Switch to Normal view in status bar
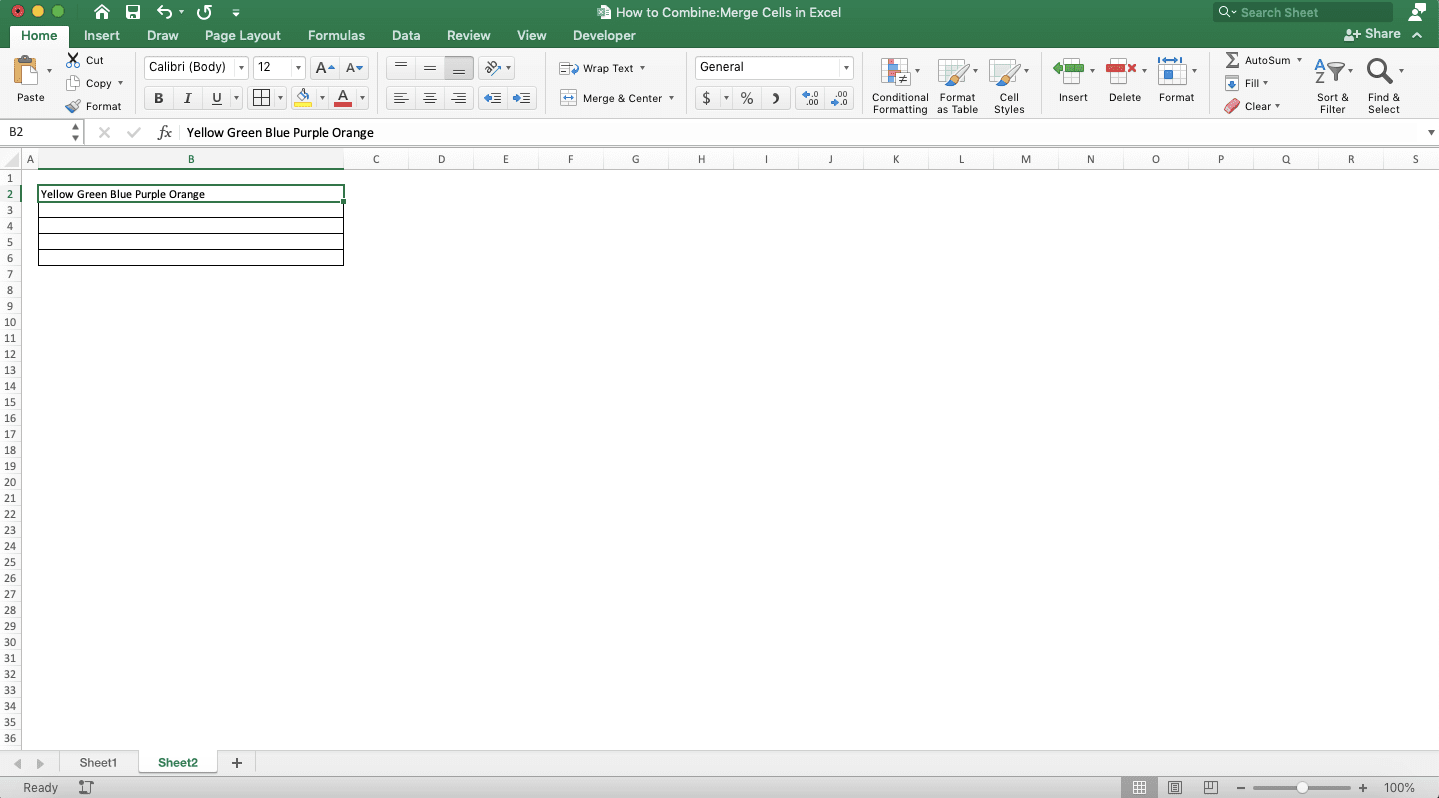The width and height of the screenshot is (1439, 798). tap(1139, 788)
